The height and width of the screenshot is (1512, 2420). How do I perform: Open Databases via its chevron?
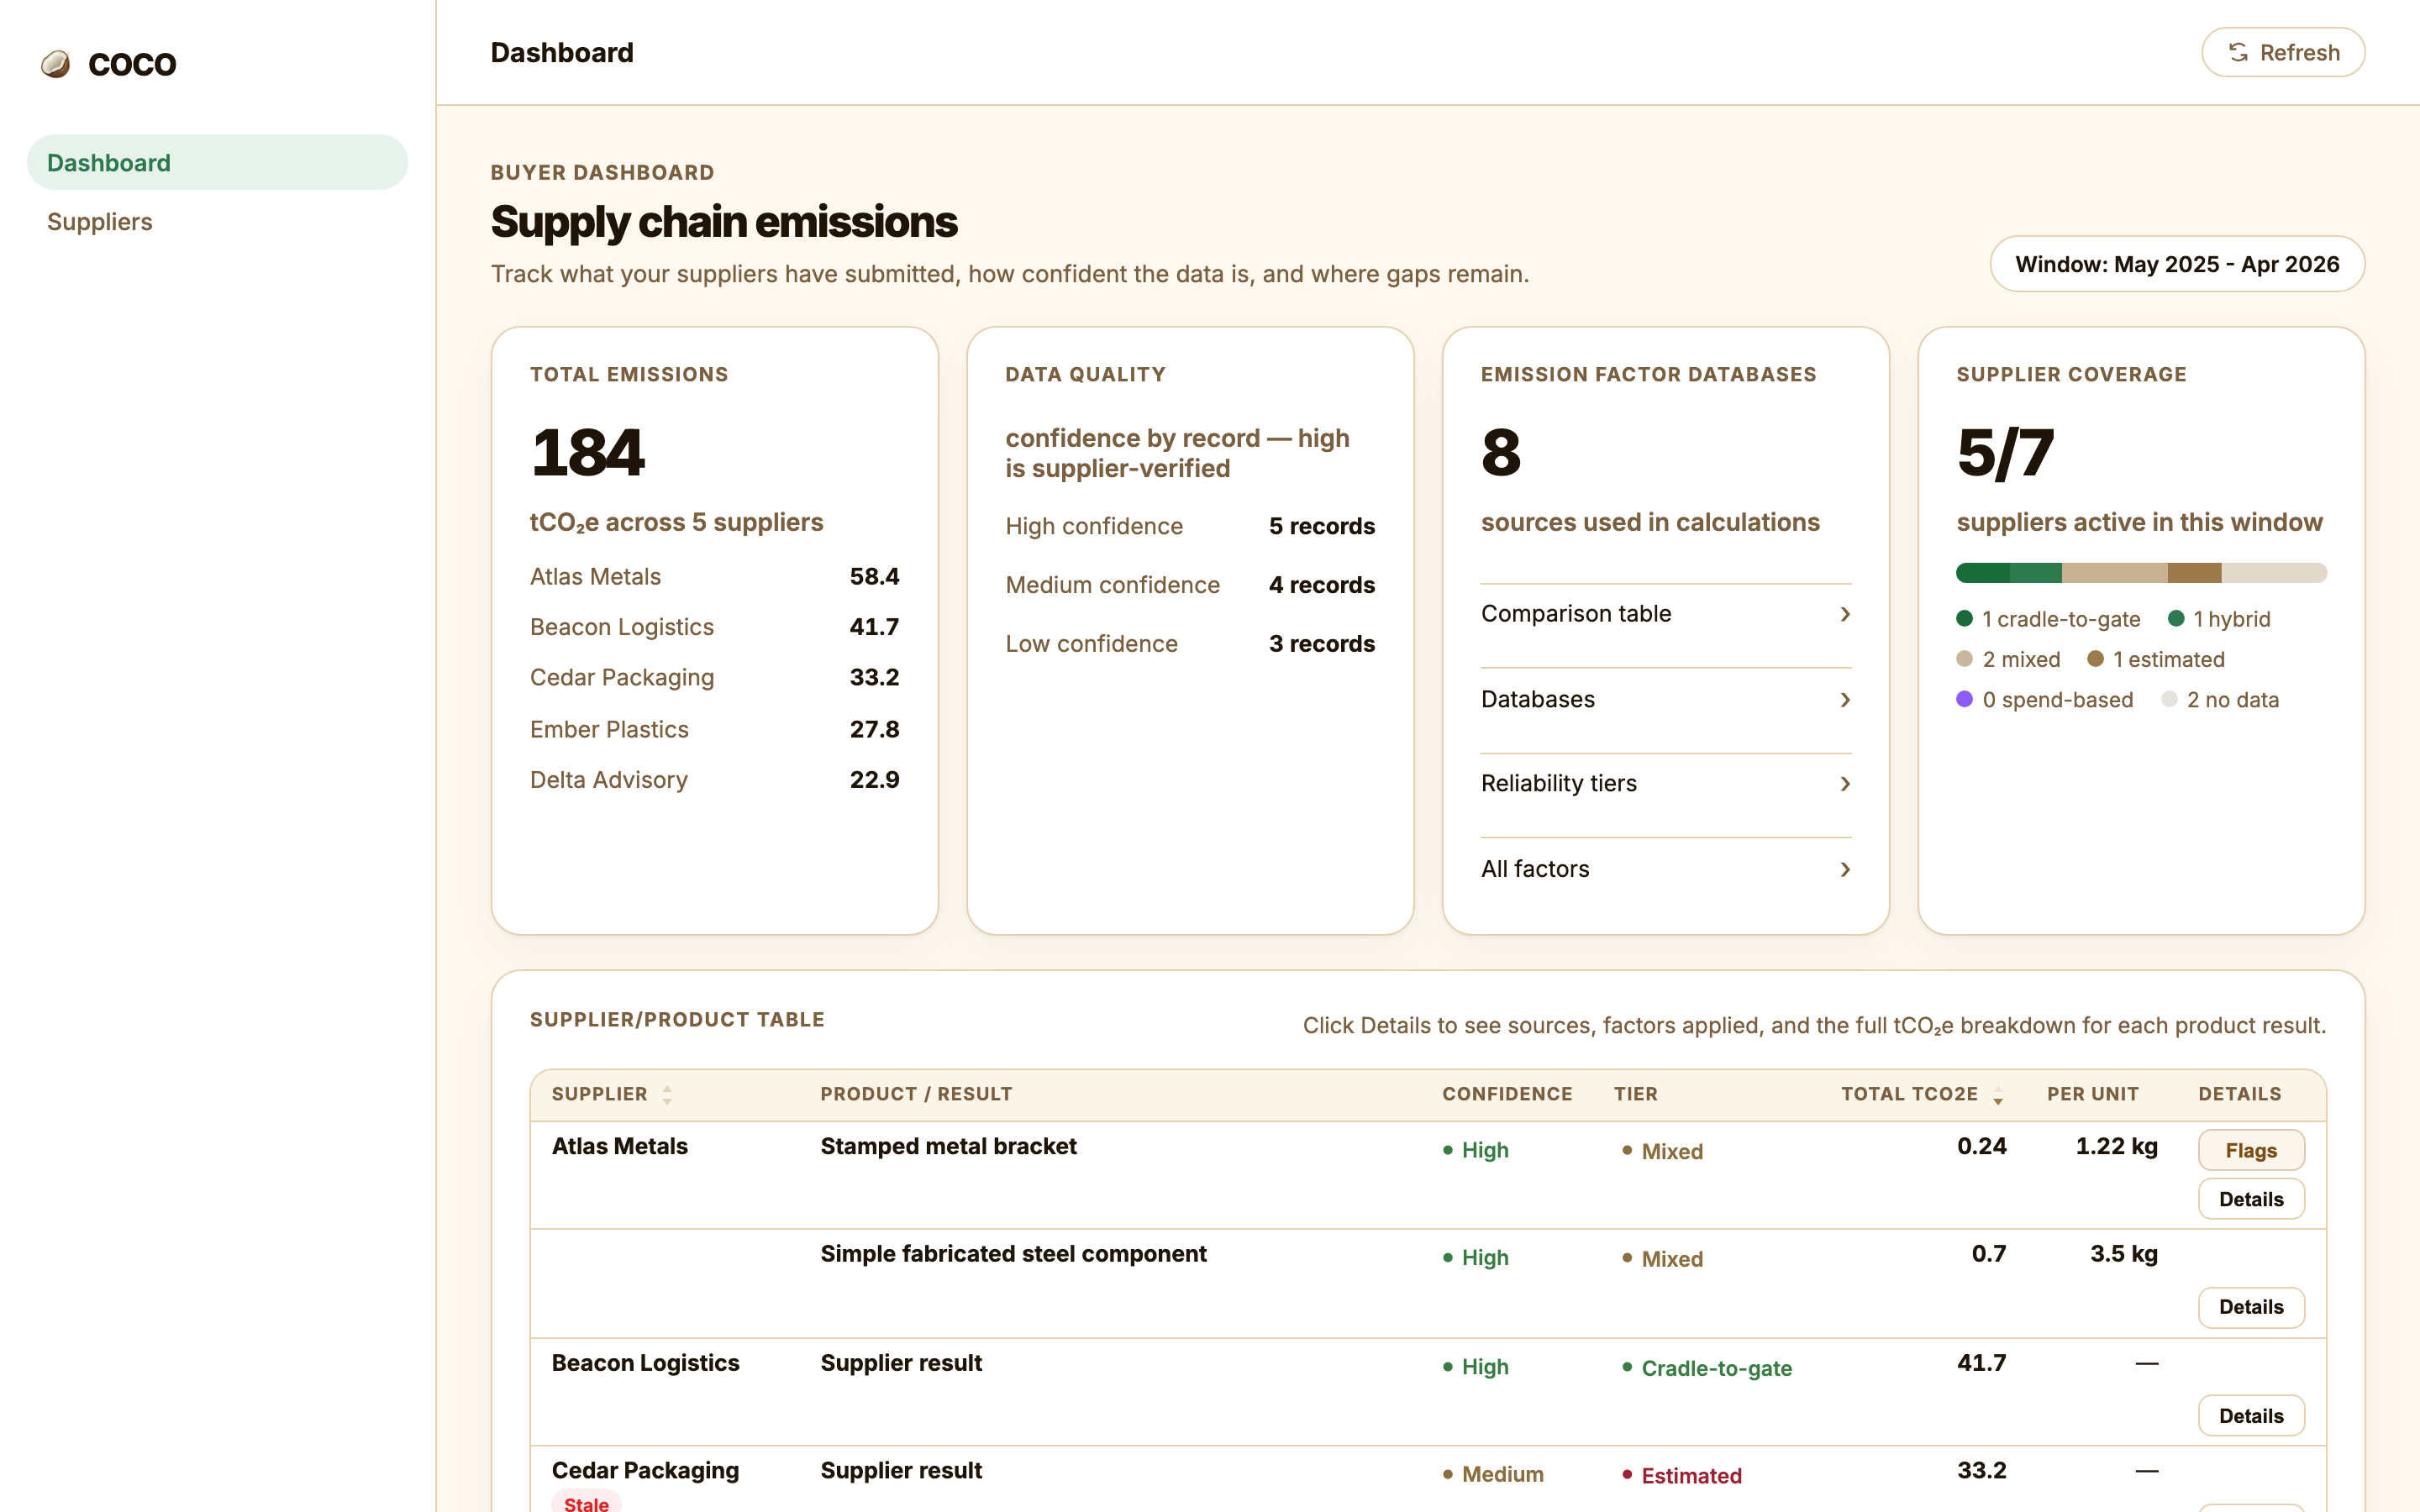click(x=1845, y=699)
